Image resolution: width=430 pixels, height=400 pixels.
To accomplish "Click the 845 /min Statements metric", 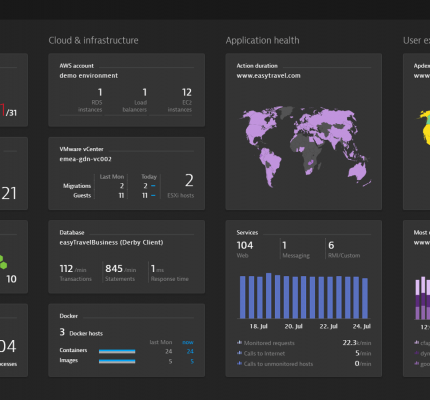I will (x=120, y=269).
